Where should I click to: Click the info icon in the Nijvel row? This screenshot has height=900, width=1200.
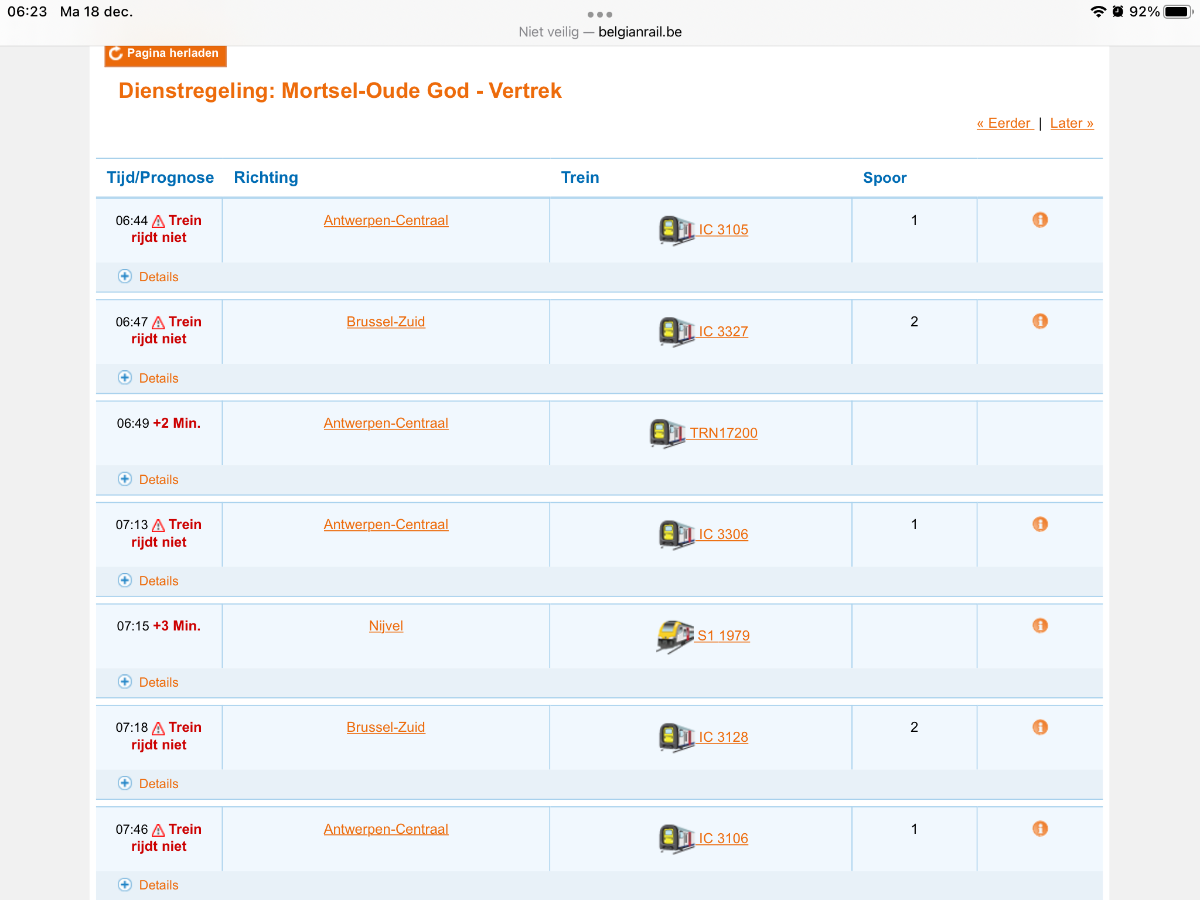1040,625
